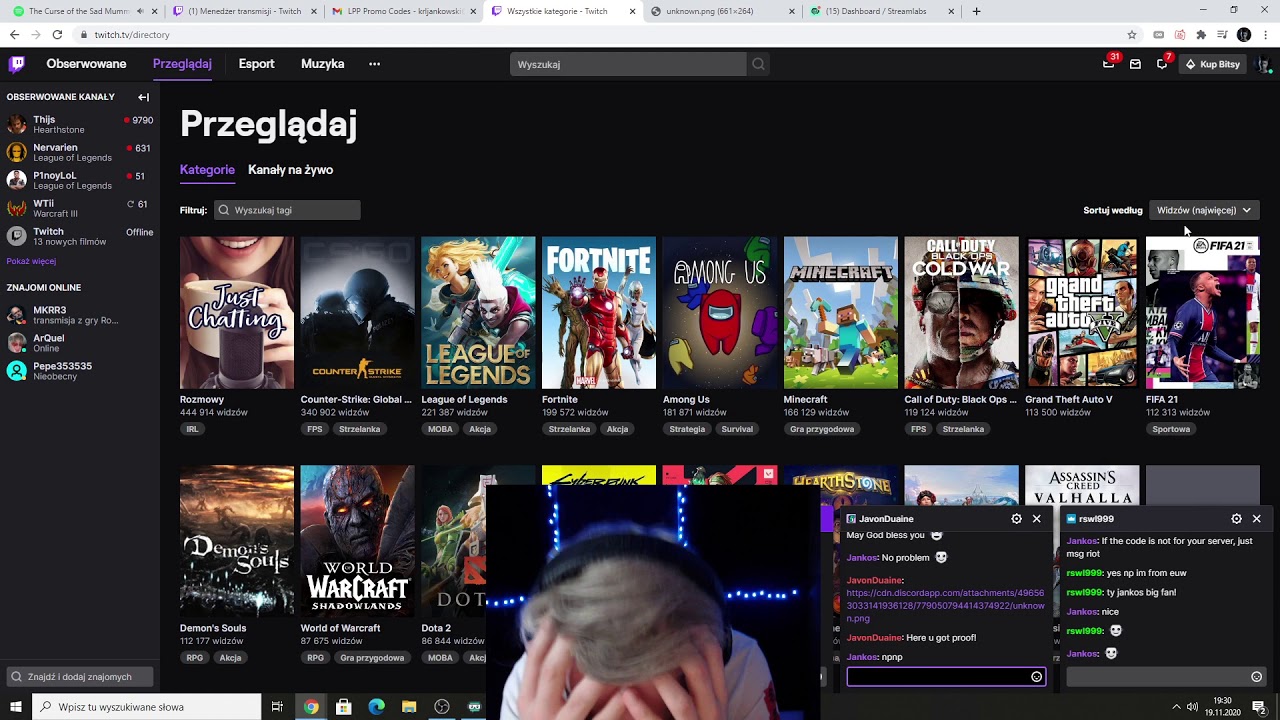The height and width of the screenshot is (720, 1280).
Task: Click the Znajdź i dodaj znajomych field
Action: (x=80, y=677)
